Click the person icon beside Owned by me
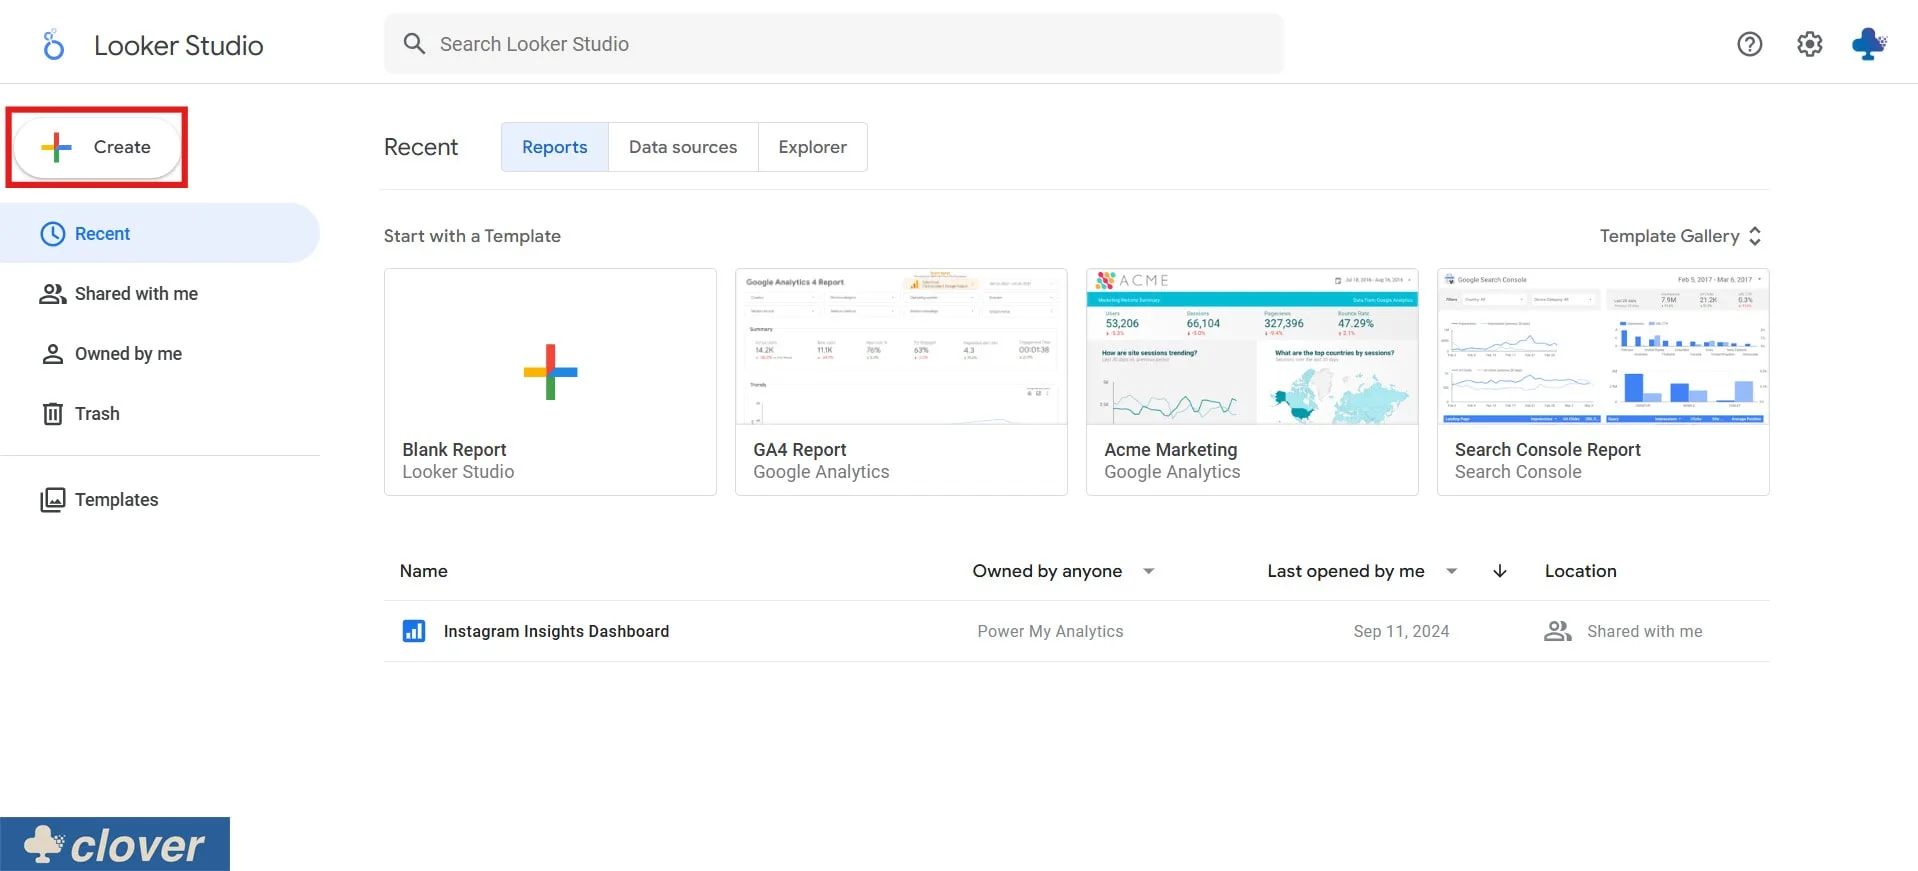 [52, 354]
